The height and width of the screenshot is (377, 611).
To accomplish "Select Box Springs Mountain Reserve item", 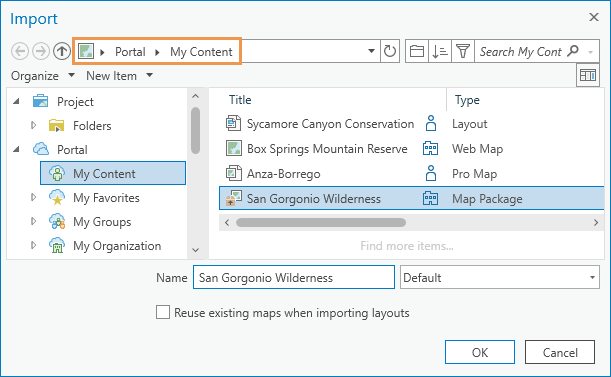I will click(327, 149).
